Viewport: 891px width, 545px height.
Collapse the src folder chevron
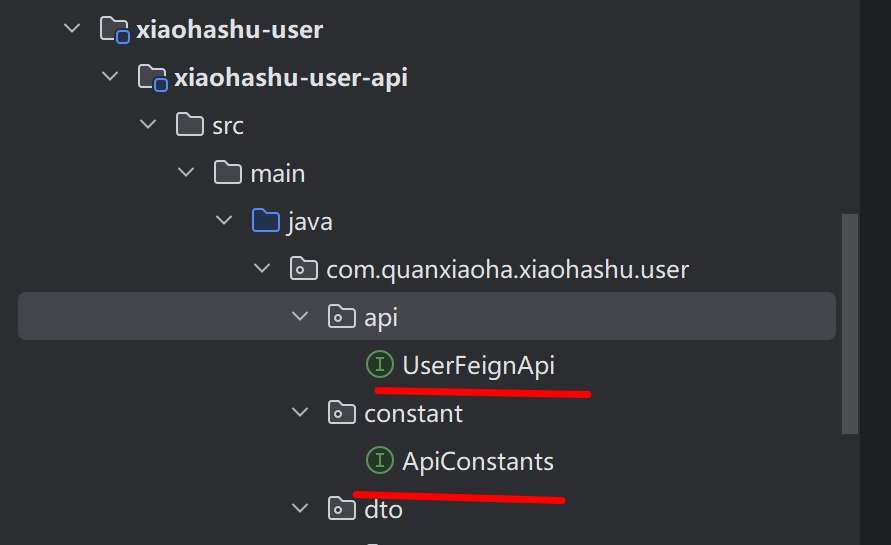click(148, 125)
